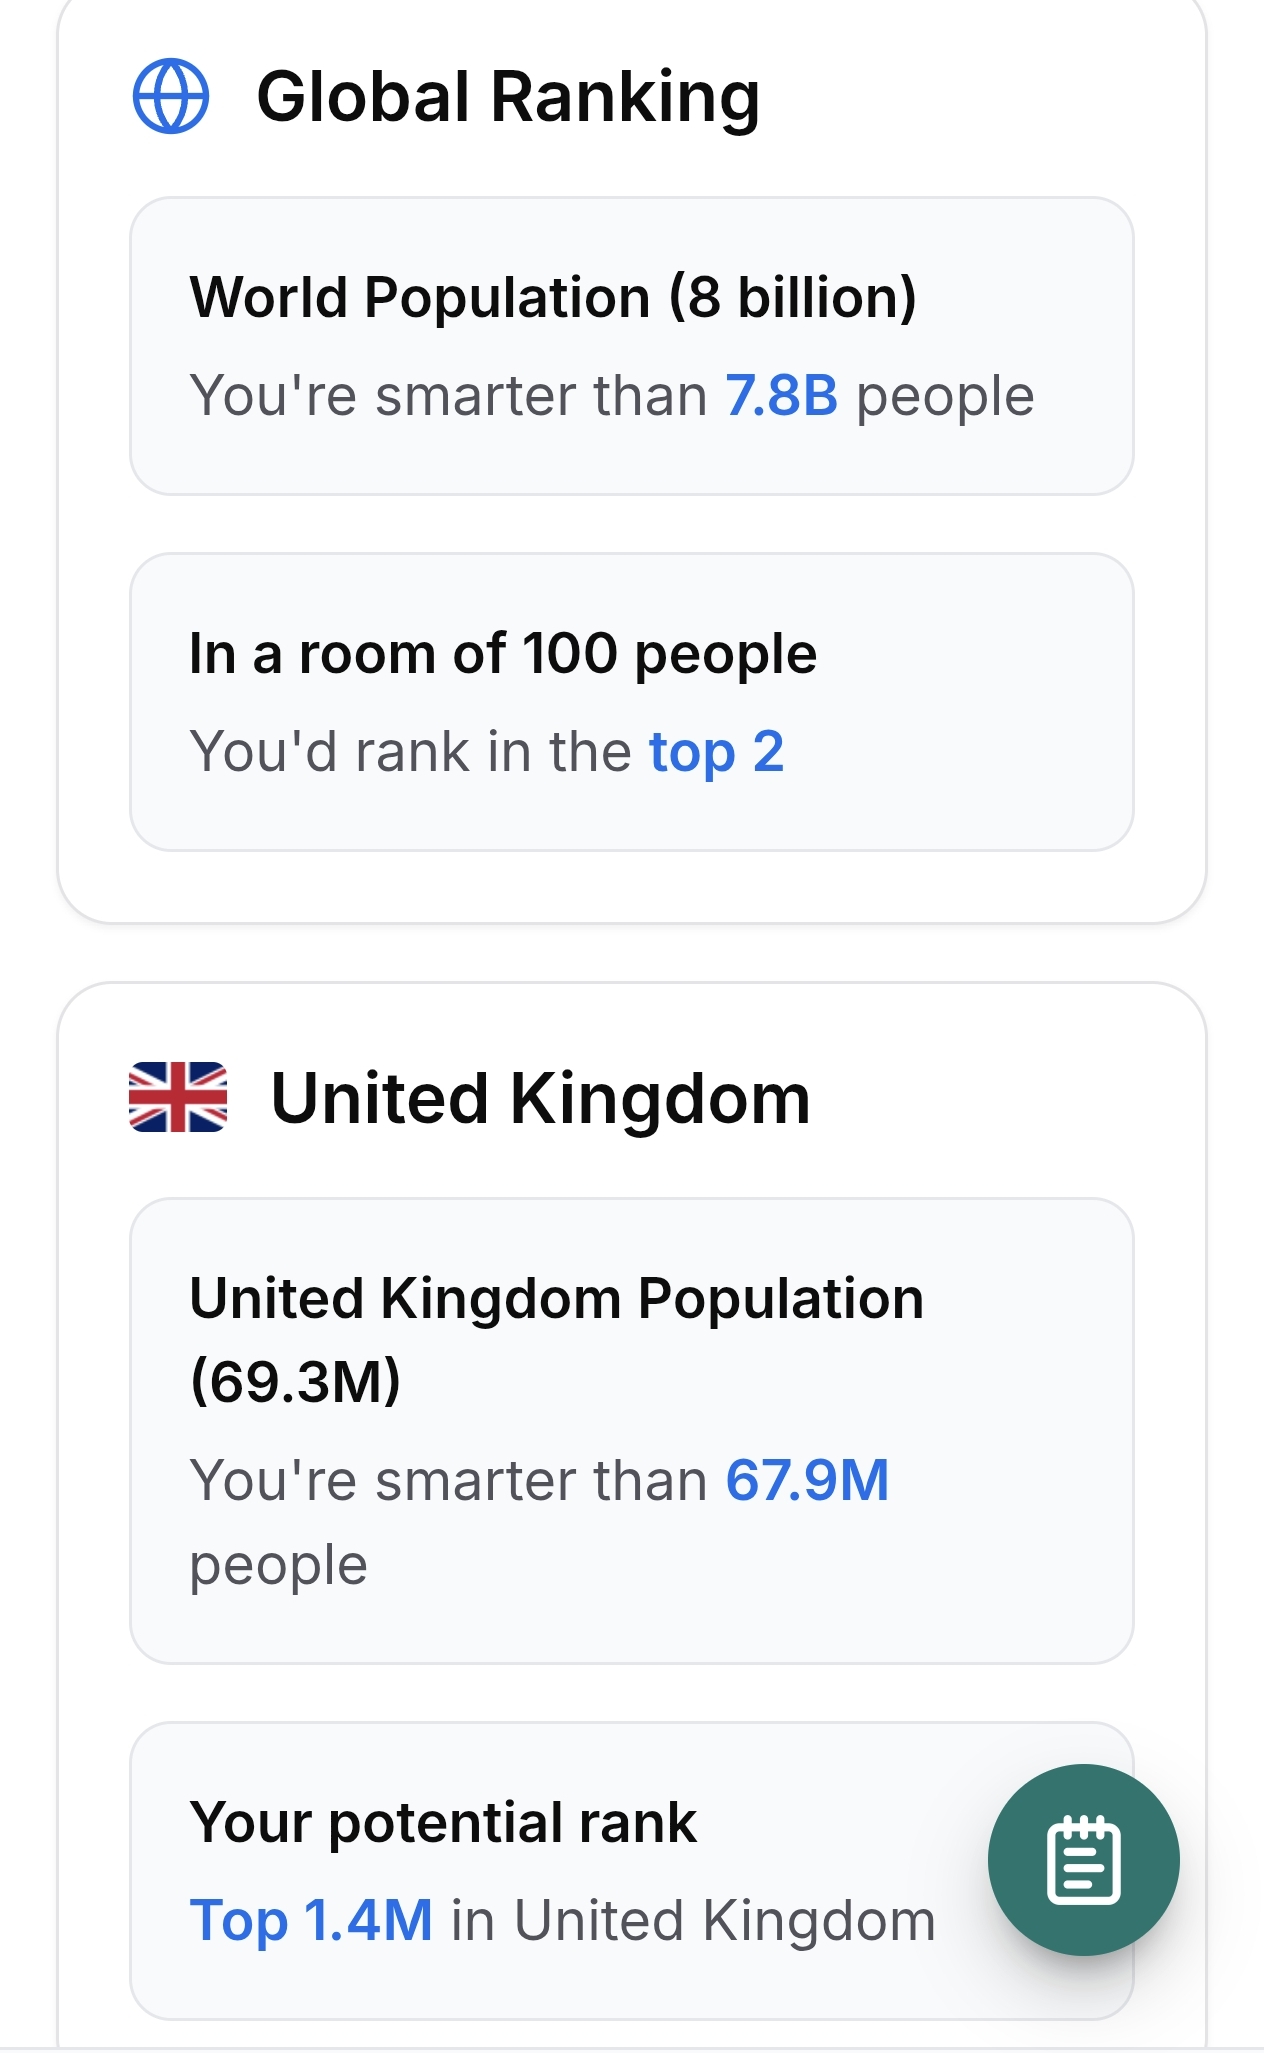Click the blue 7.8B figure
The height and width of the screenshot is (2053, 1264).
coord(781,395)
